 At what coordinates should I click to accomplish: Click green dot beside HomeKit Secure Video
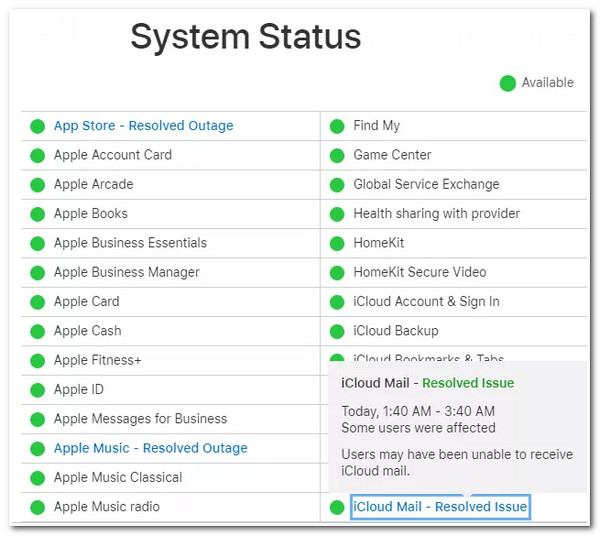[337, 273]
